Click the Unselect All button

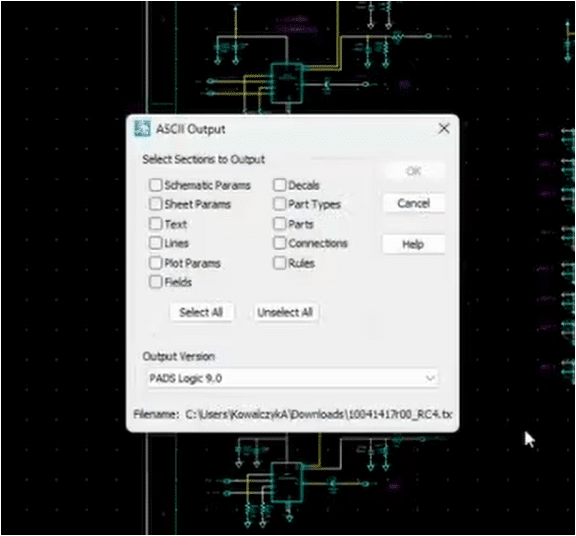285,312
